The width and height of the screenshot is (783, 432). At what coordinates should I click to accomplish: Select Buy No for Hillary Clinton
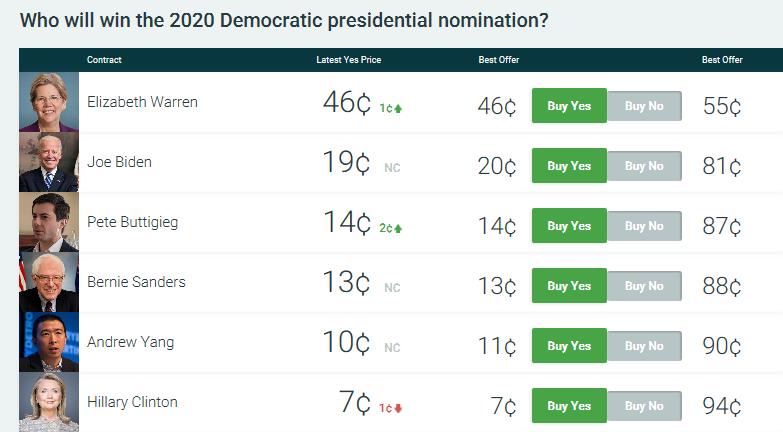tap(644, 406)
